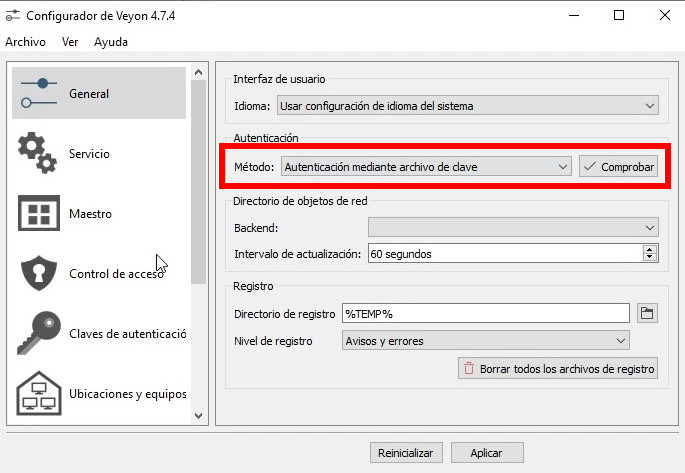Click Borrar todos los archivos de registro
The image size is (685, 473).
click(558, 369)
